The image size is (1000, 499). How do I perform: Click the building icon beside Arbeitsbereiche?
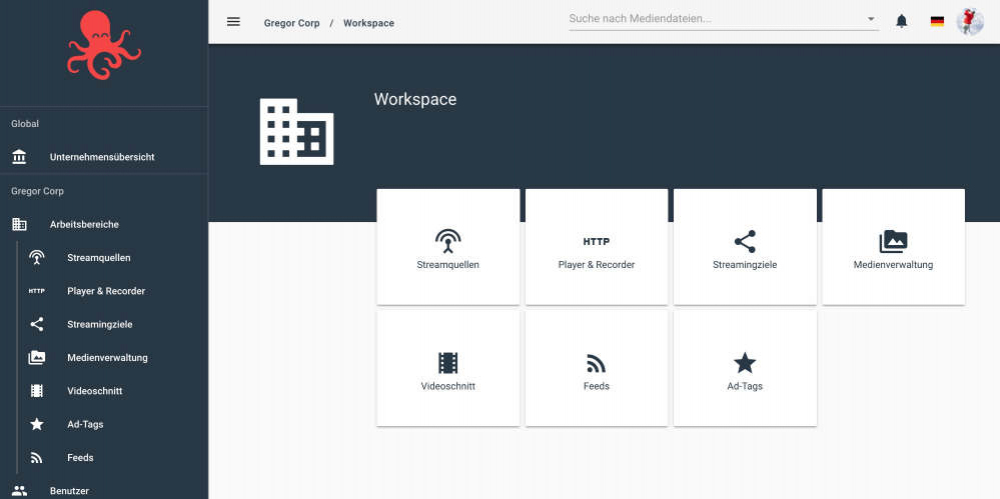19,225
